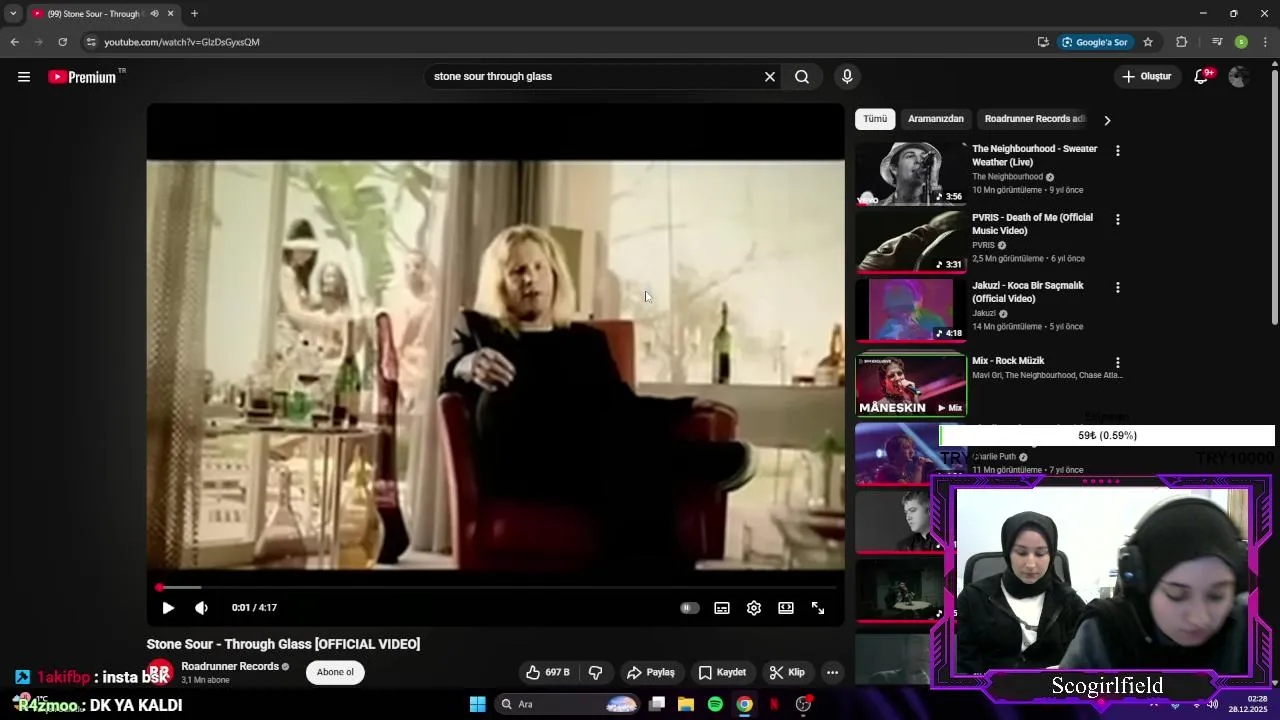Clear the search box with X

770,77
